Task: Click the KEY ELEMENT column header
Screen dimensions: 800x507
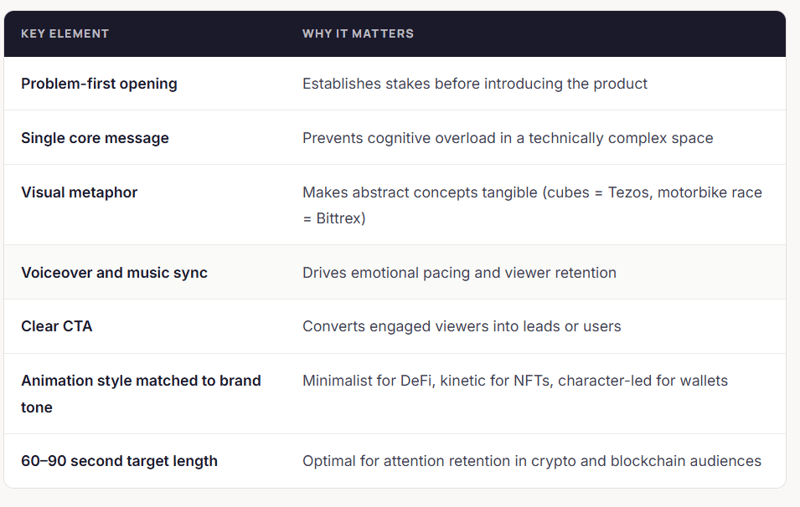Action: pyautogui.click(x=65, y=34)
